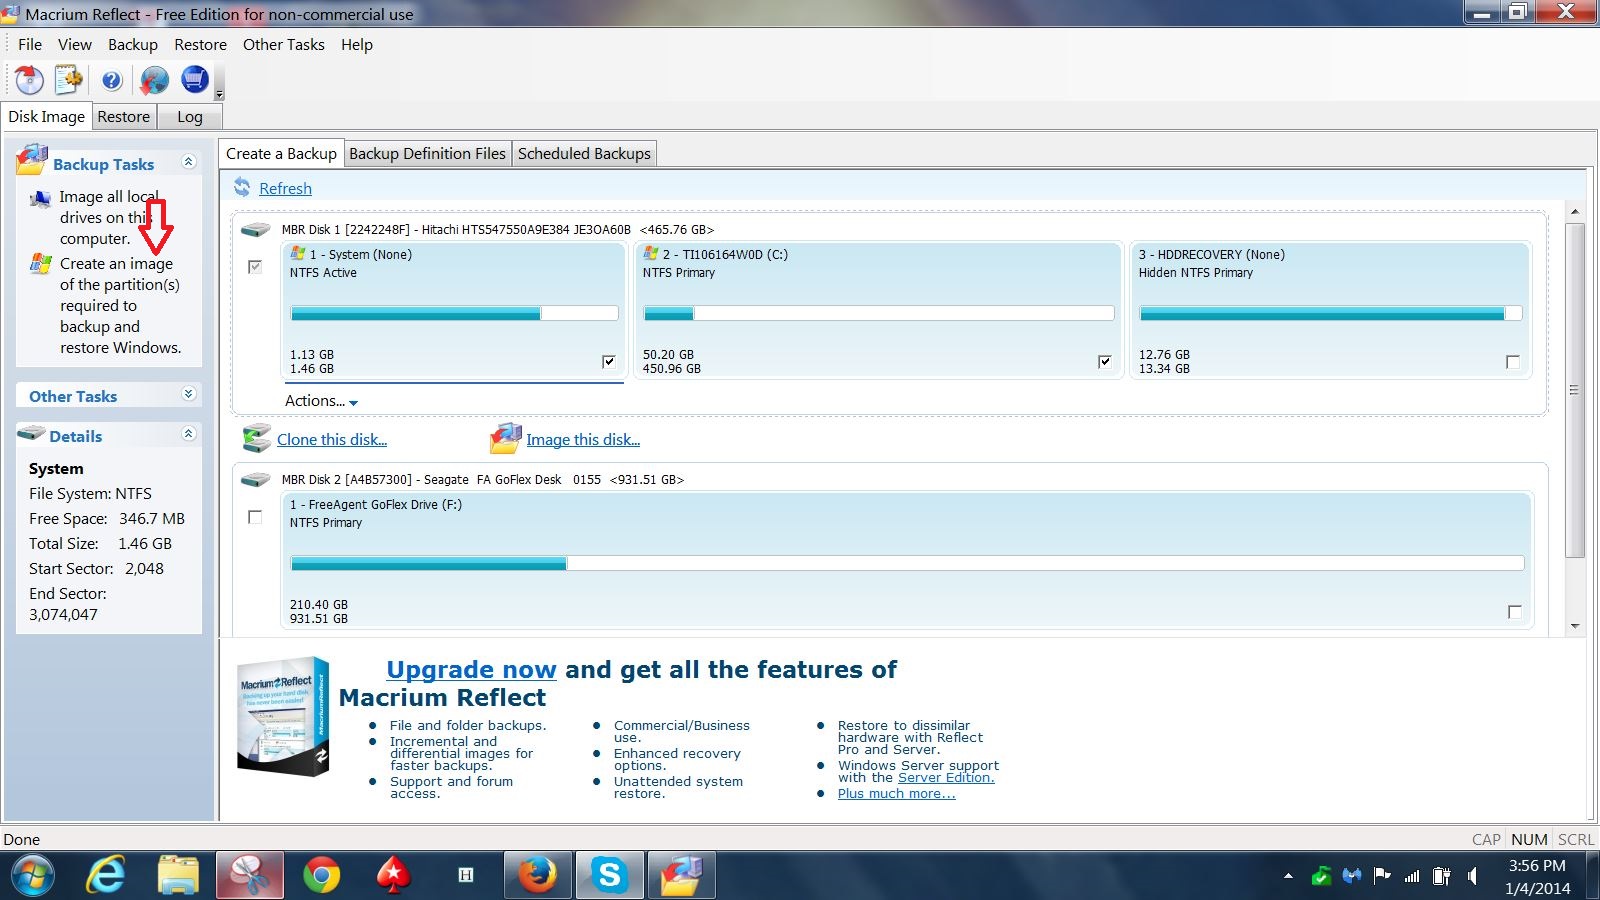
Task: Click the MBR Disk 1 Hitachi drive icon
Action: click(256, 230)
